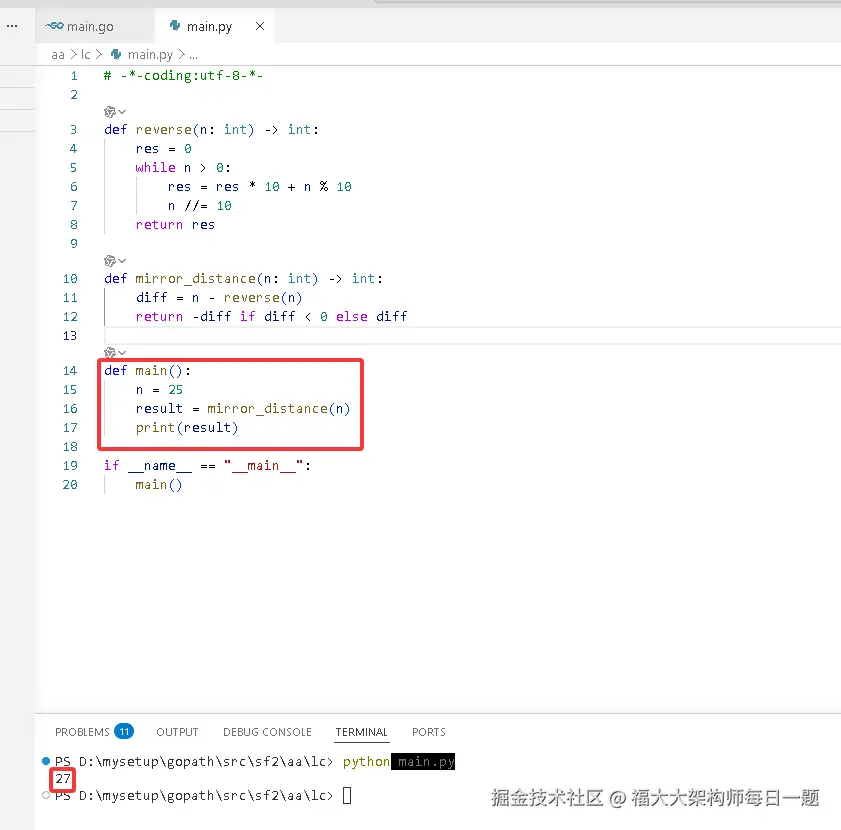841x830 pixels.
Task: Click the Python file icon in the breadcrumb
Action: [116, 54]
